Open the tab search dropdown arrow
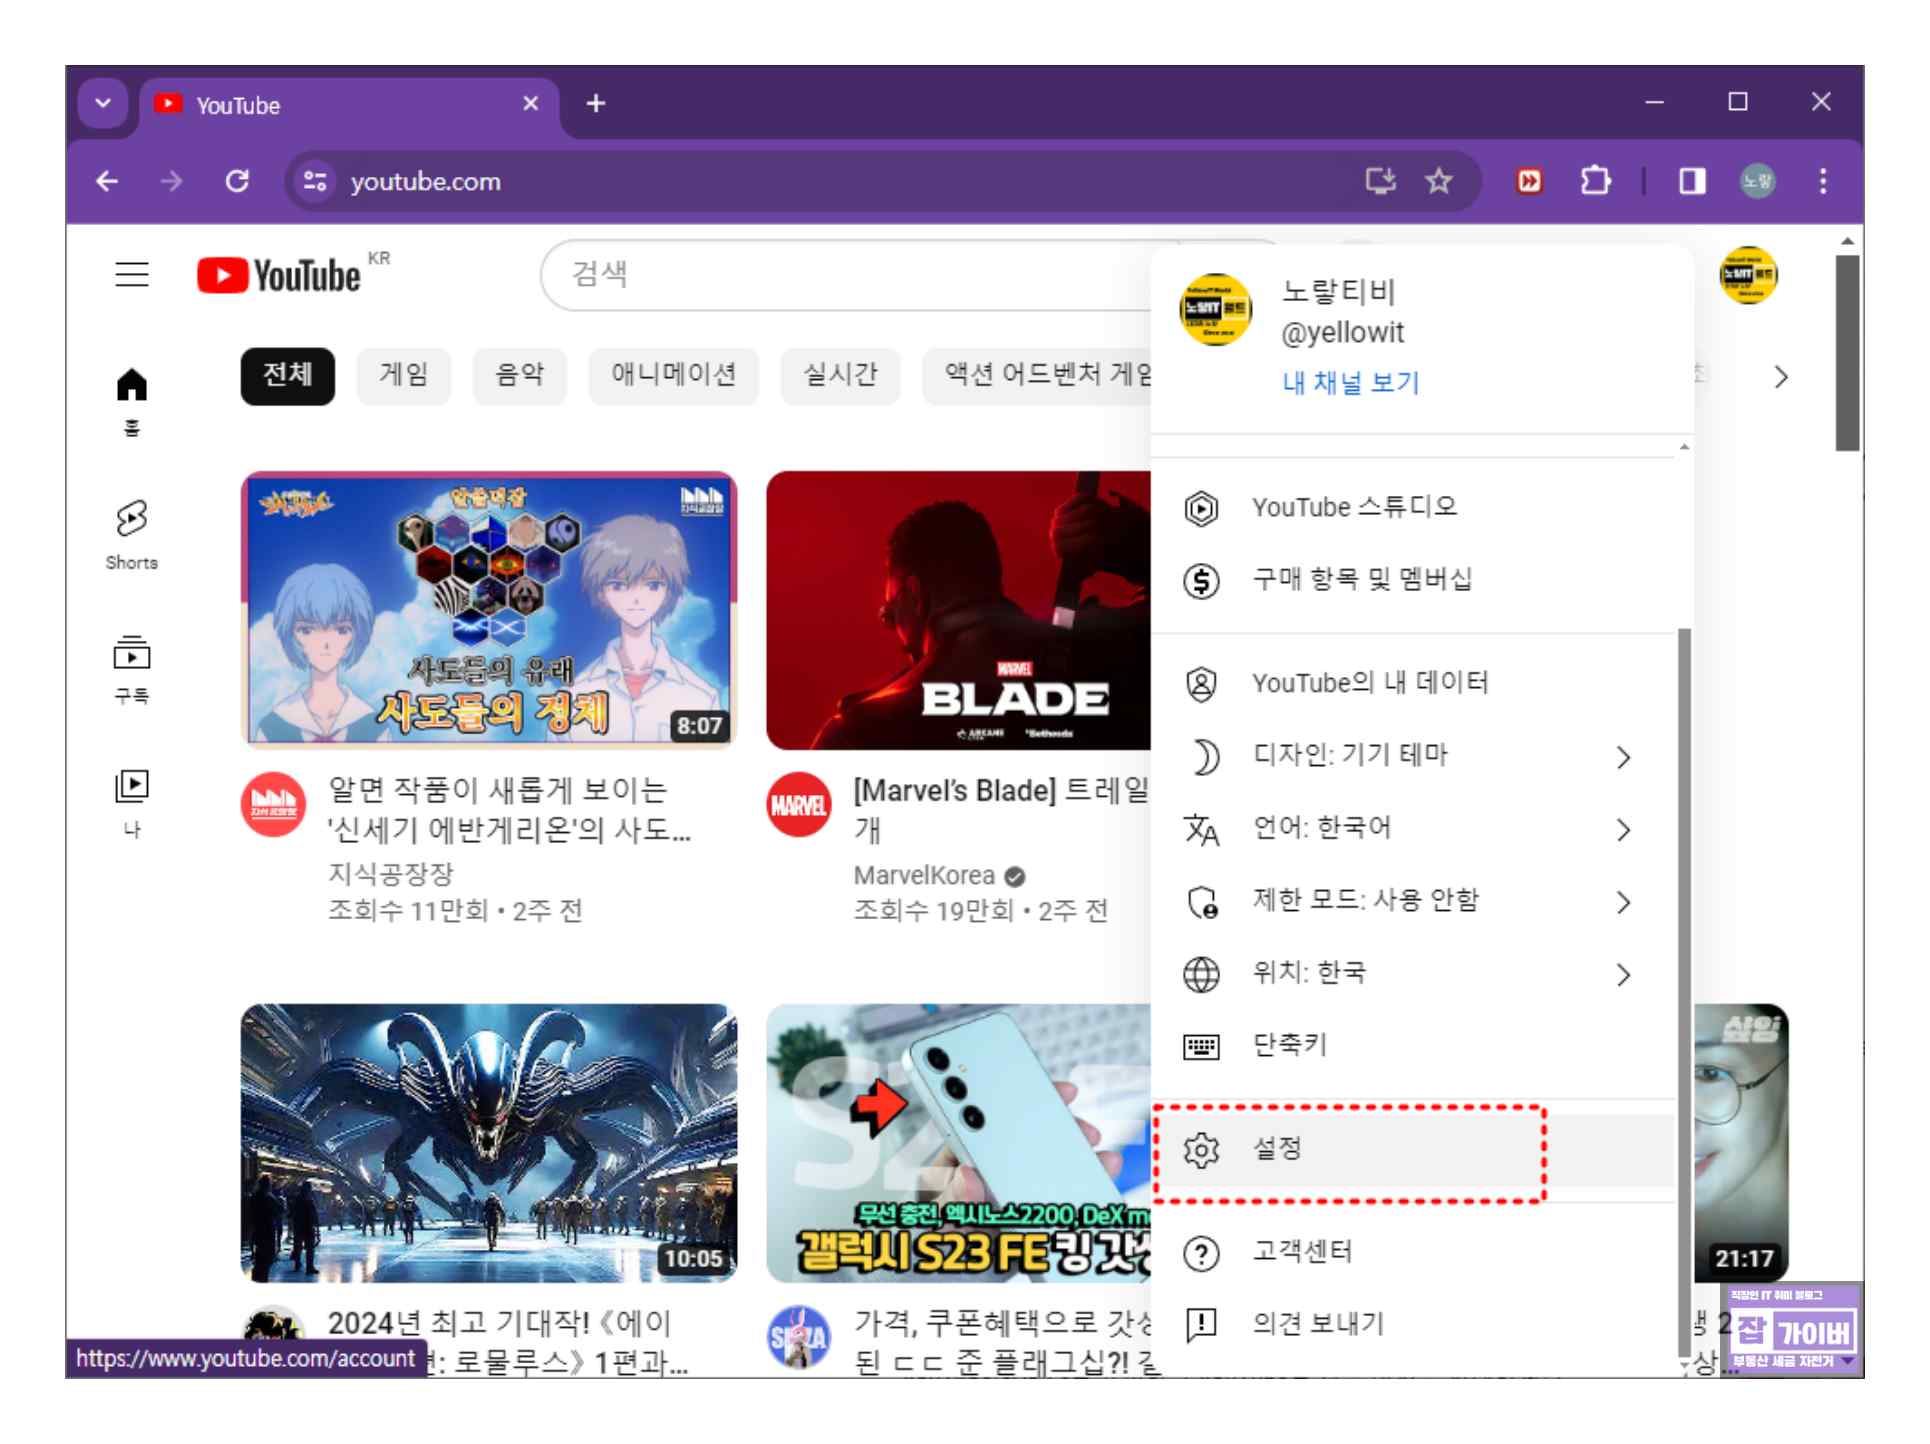Screen dimensions: 1930x1444 pyautogui.click(x=103, y=103)
